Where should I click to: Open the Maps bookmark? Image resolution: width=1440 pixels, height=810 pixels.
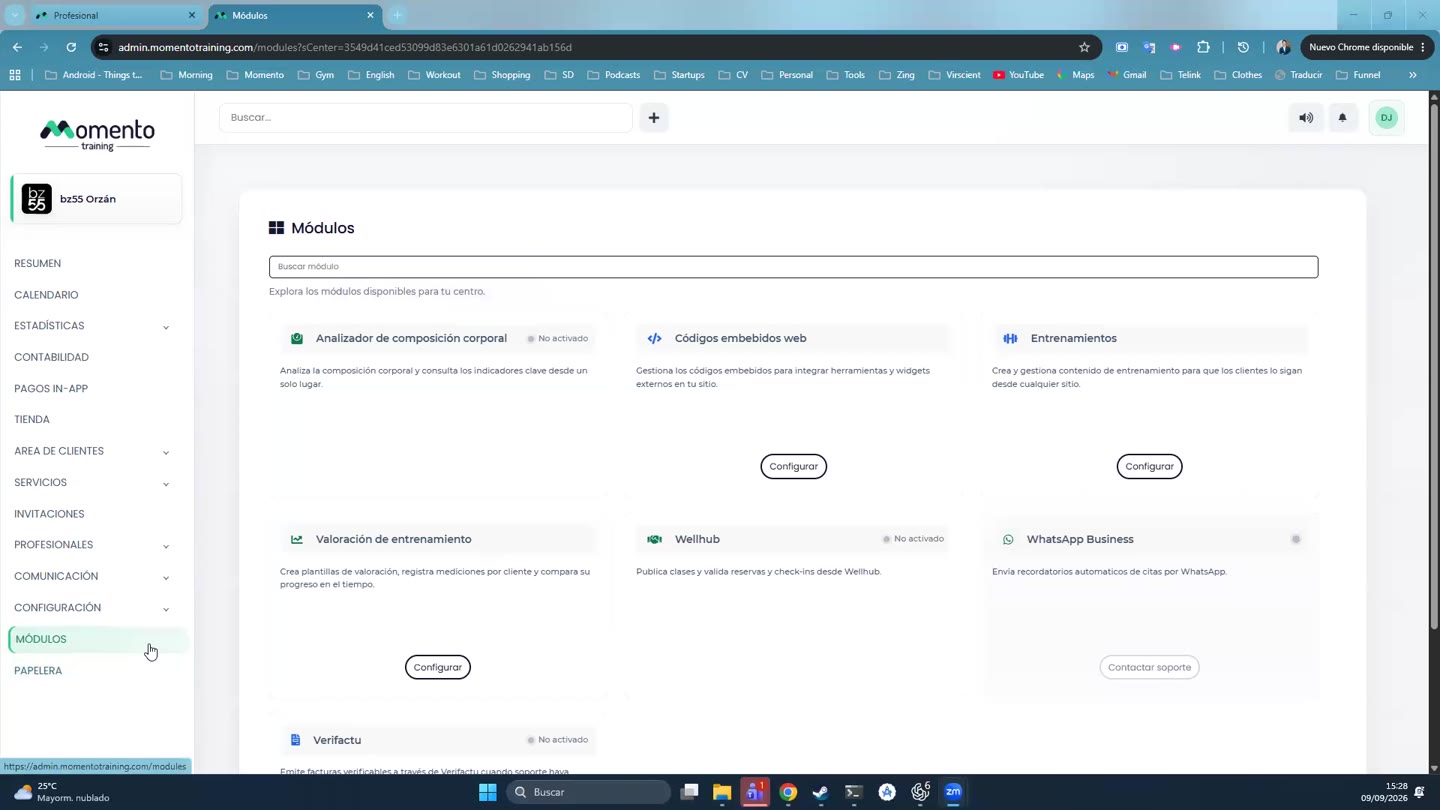point(1075,75)
